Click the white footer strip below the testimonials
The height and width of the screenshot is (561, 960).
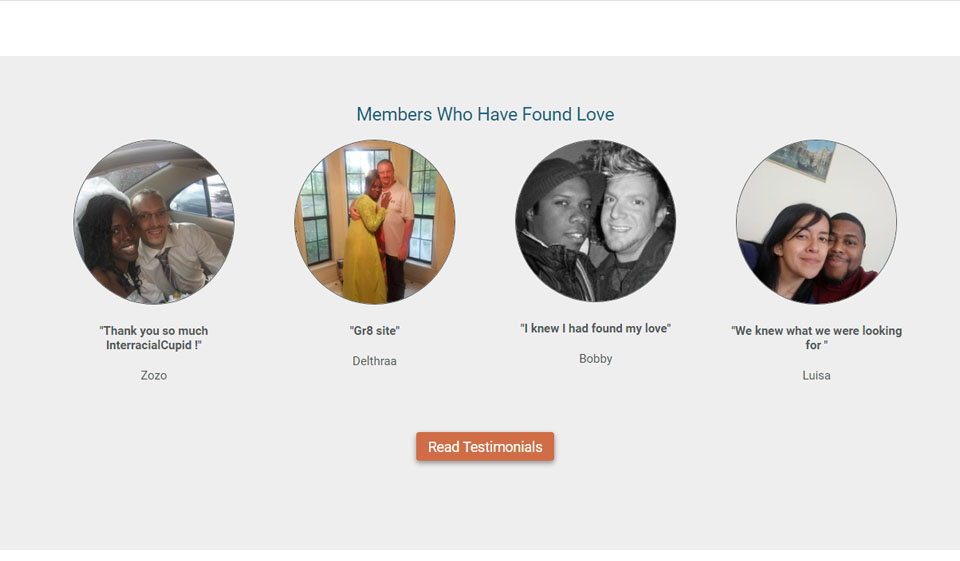(480, 555)
